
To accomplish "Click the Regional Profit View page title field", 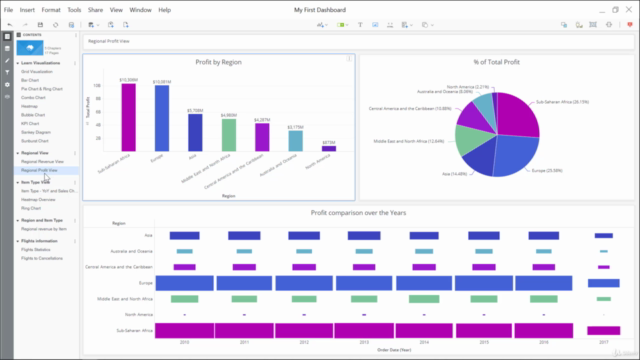I will 358,41.
